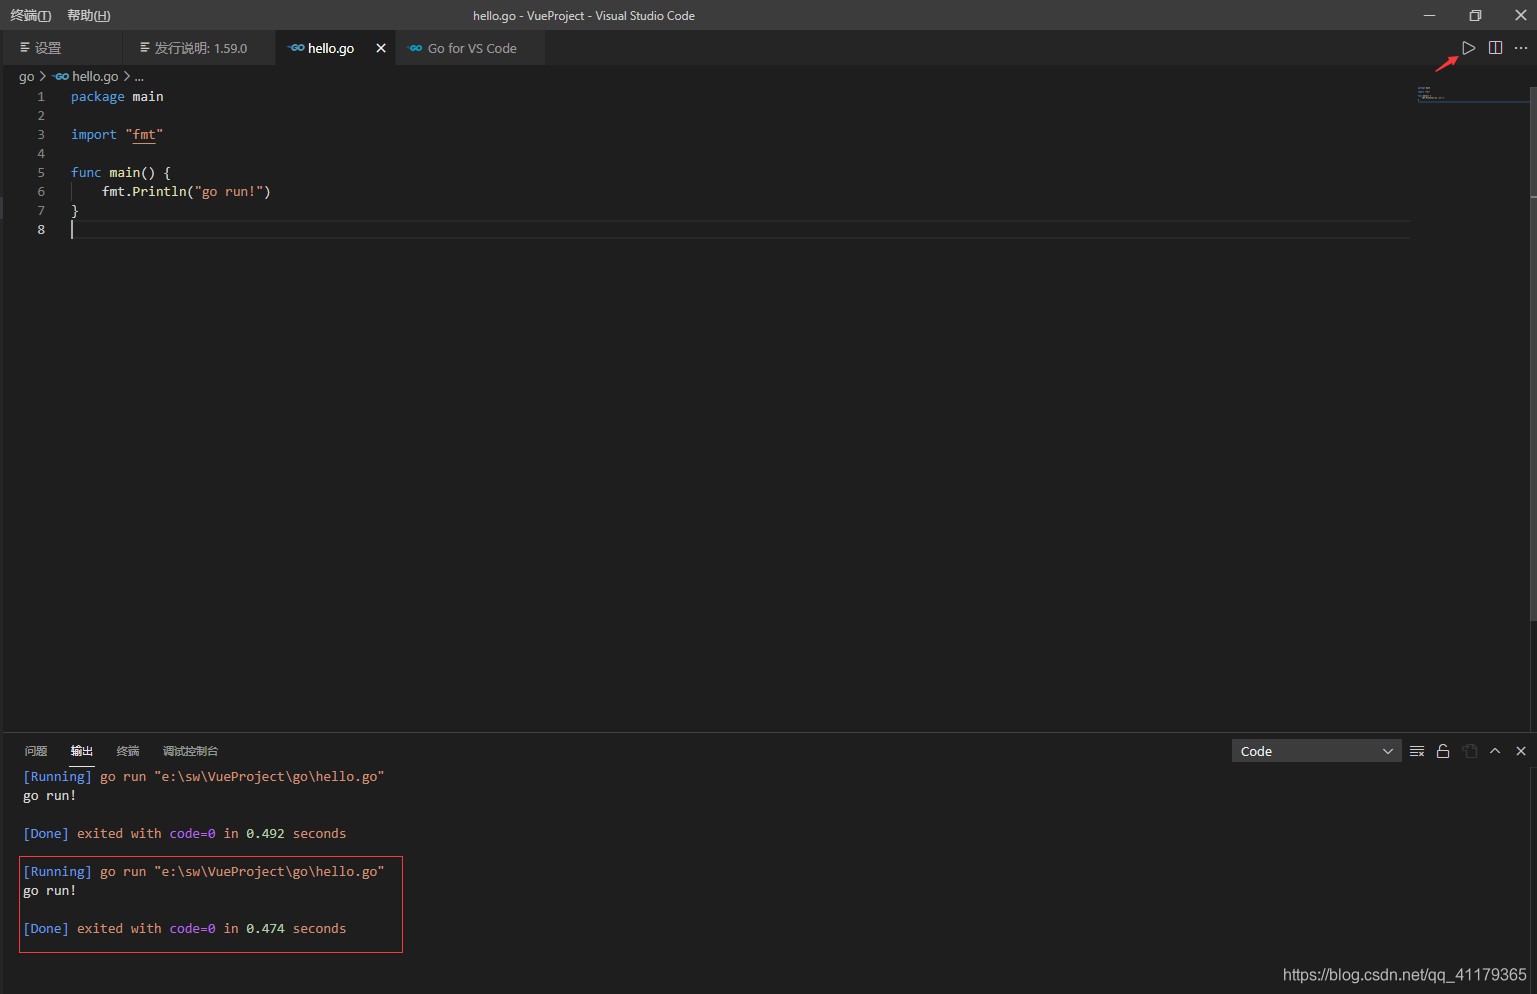Image resolution: width=1537 pixels, height=994 pixels.
Task: Clear the output panel
Action: pyautogui.click(x=1417, y=751)
